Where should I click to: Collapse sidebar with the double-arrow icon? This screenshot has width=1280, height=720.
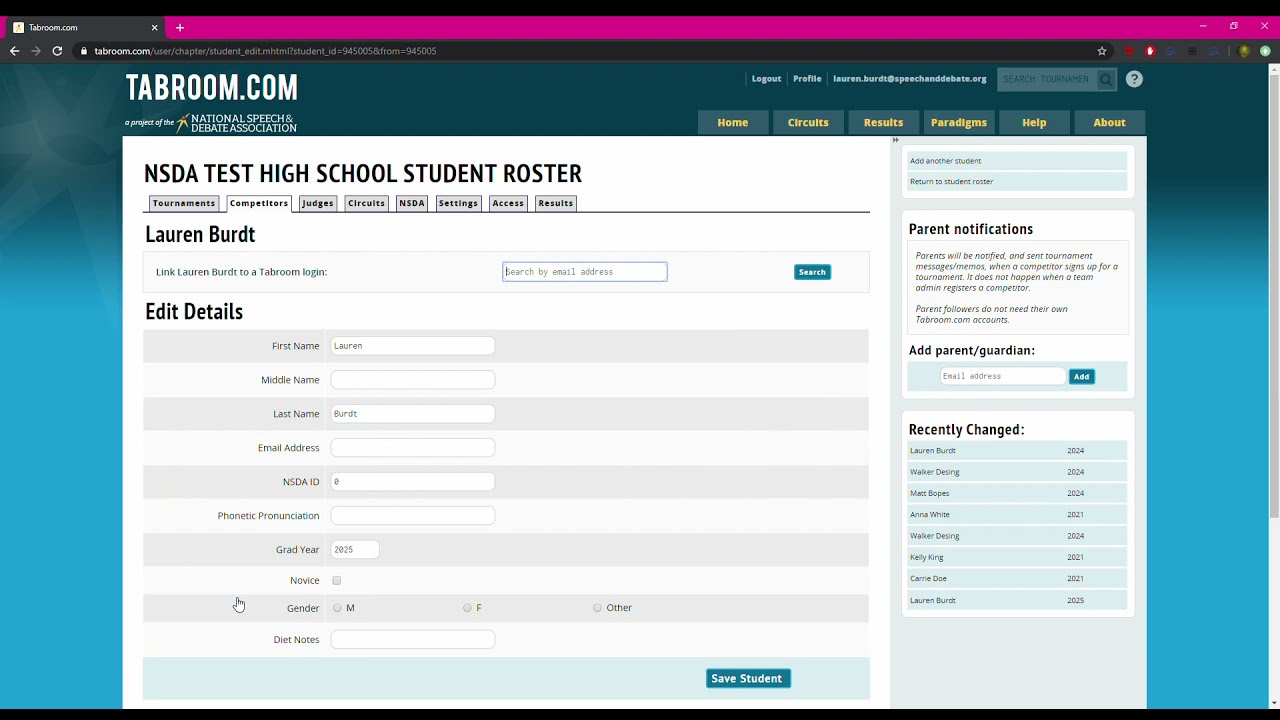point(895,140)
